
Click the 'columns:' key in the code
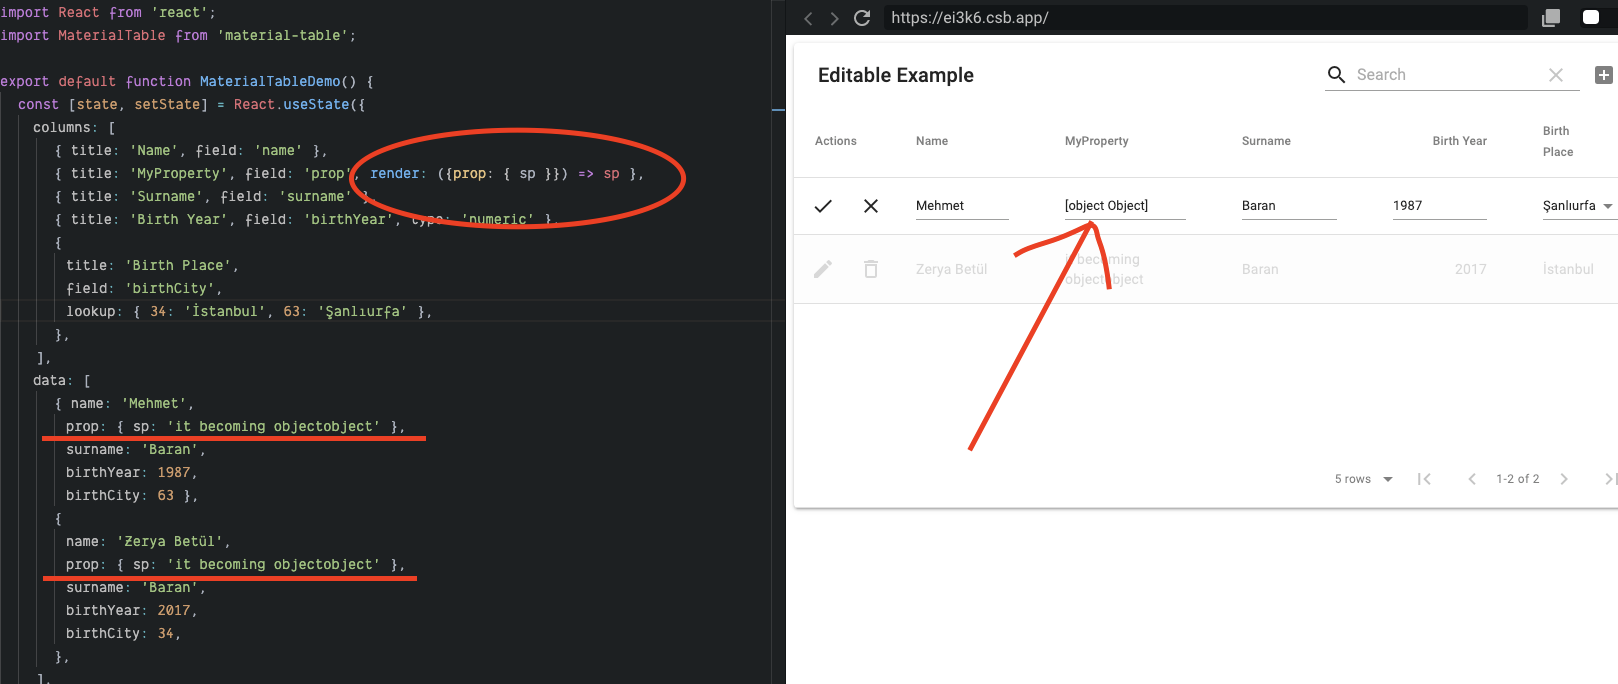[x=63, y=127]
